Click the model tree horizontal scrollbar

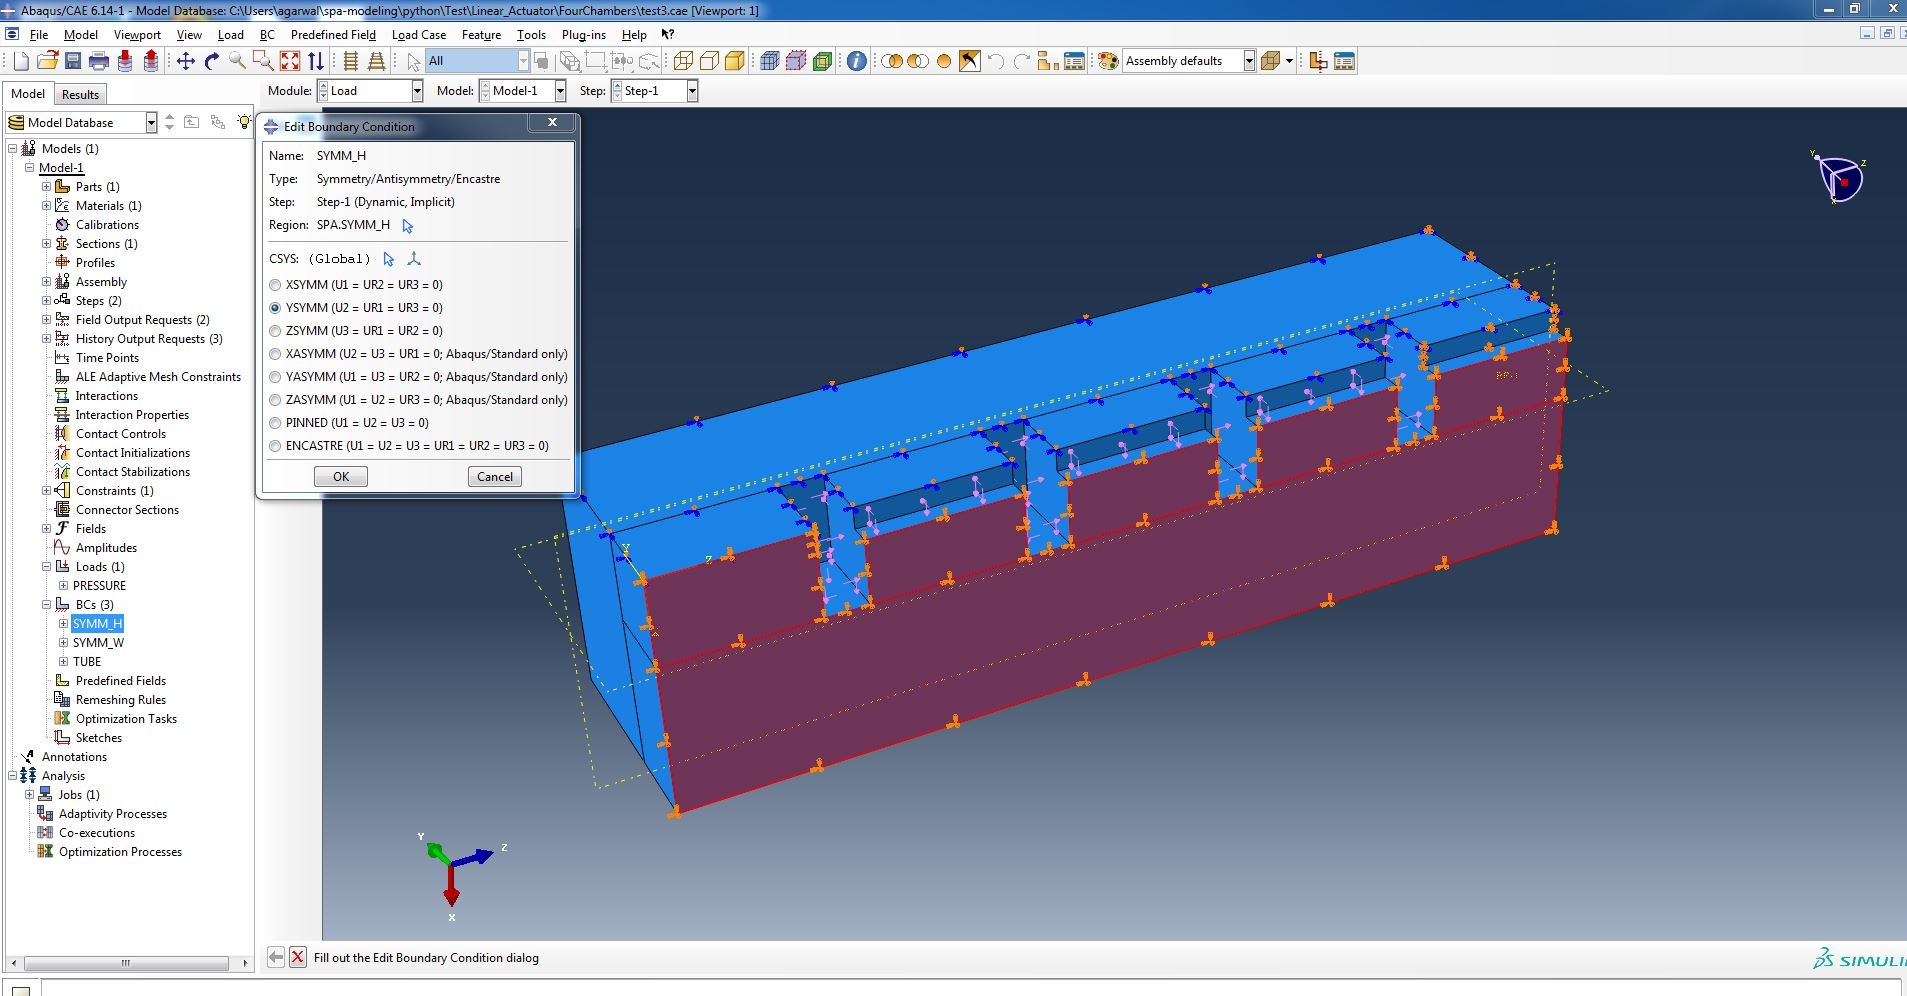point(127,963)
